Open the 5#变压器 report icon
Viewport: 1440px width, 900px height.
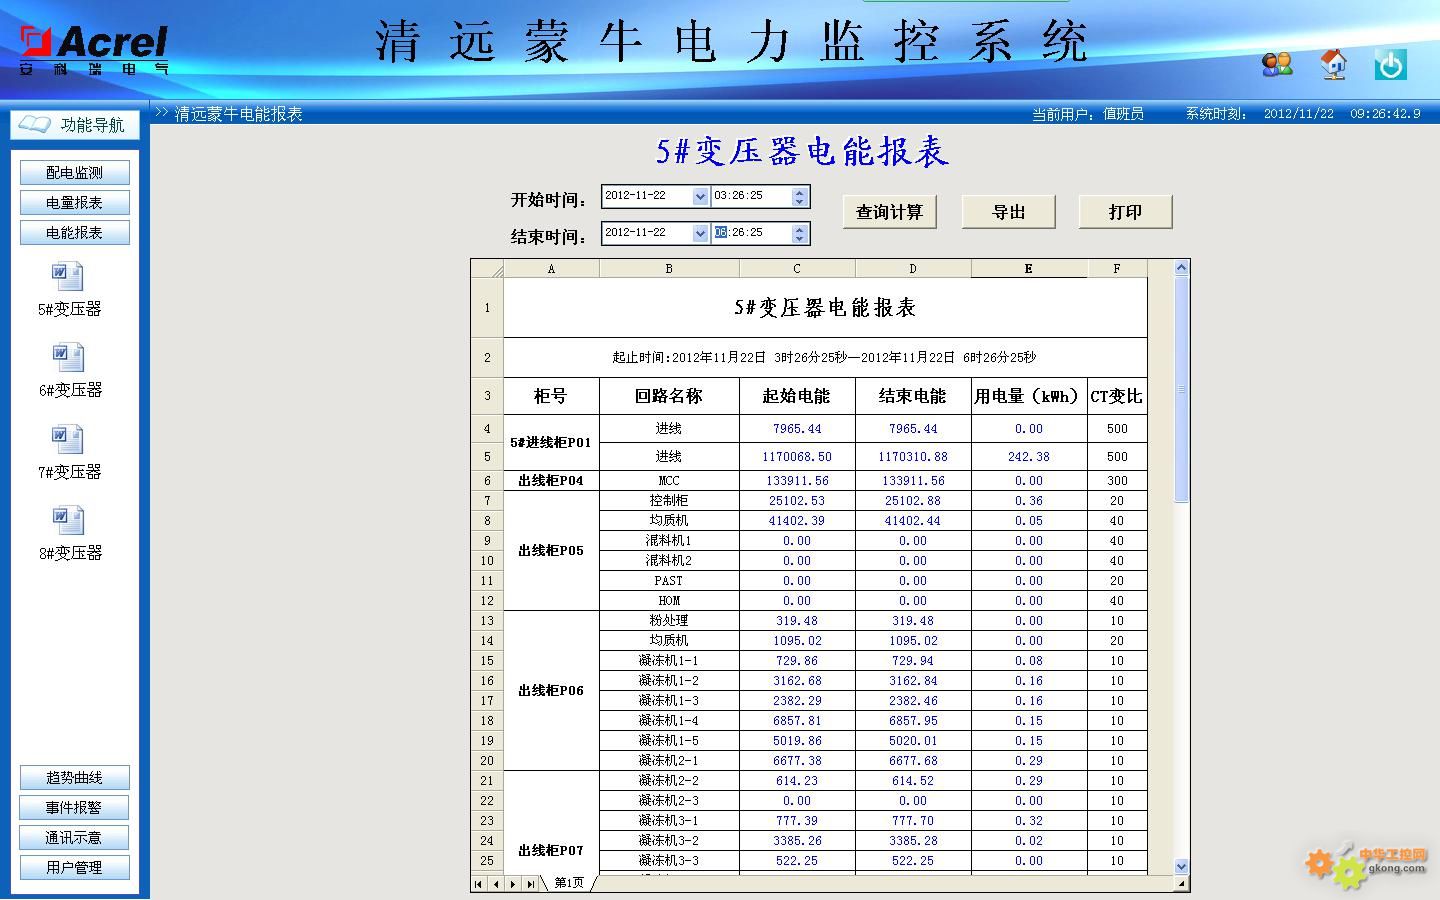point(68,277)
